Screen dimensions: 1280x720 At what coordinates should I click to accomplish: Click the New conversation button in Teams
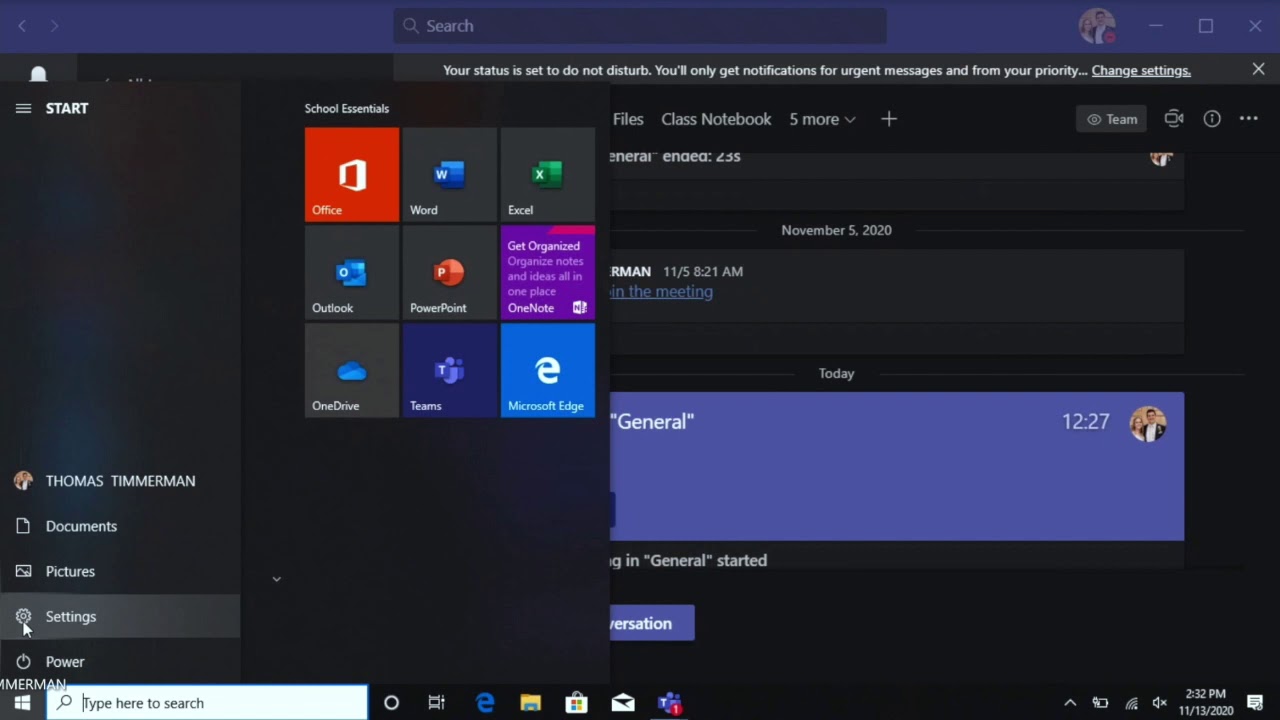[x=652, y=623]
